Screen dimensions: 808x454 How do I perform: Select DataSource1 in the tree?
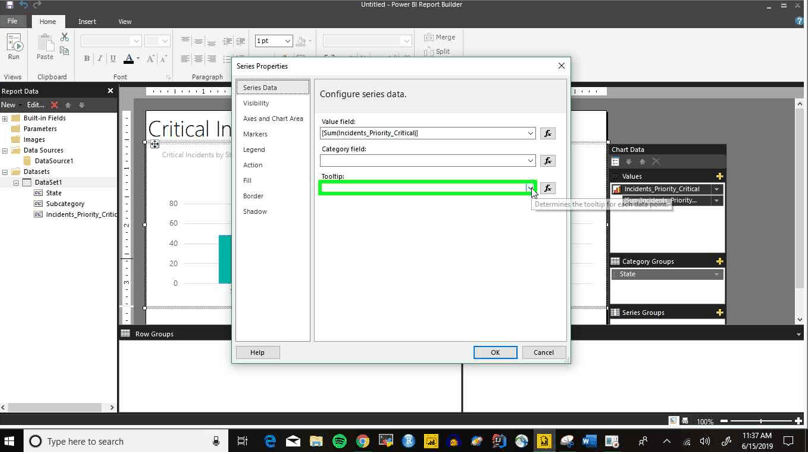coord(54,161)
